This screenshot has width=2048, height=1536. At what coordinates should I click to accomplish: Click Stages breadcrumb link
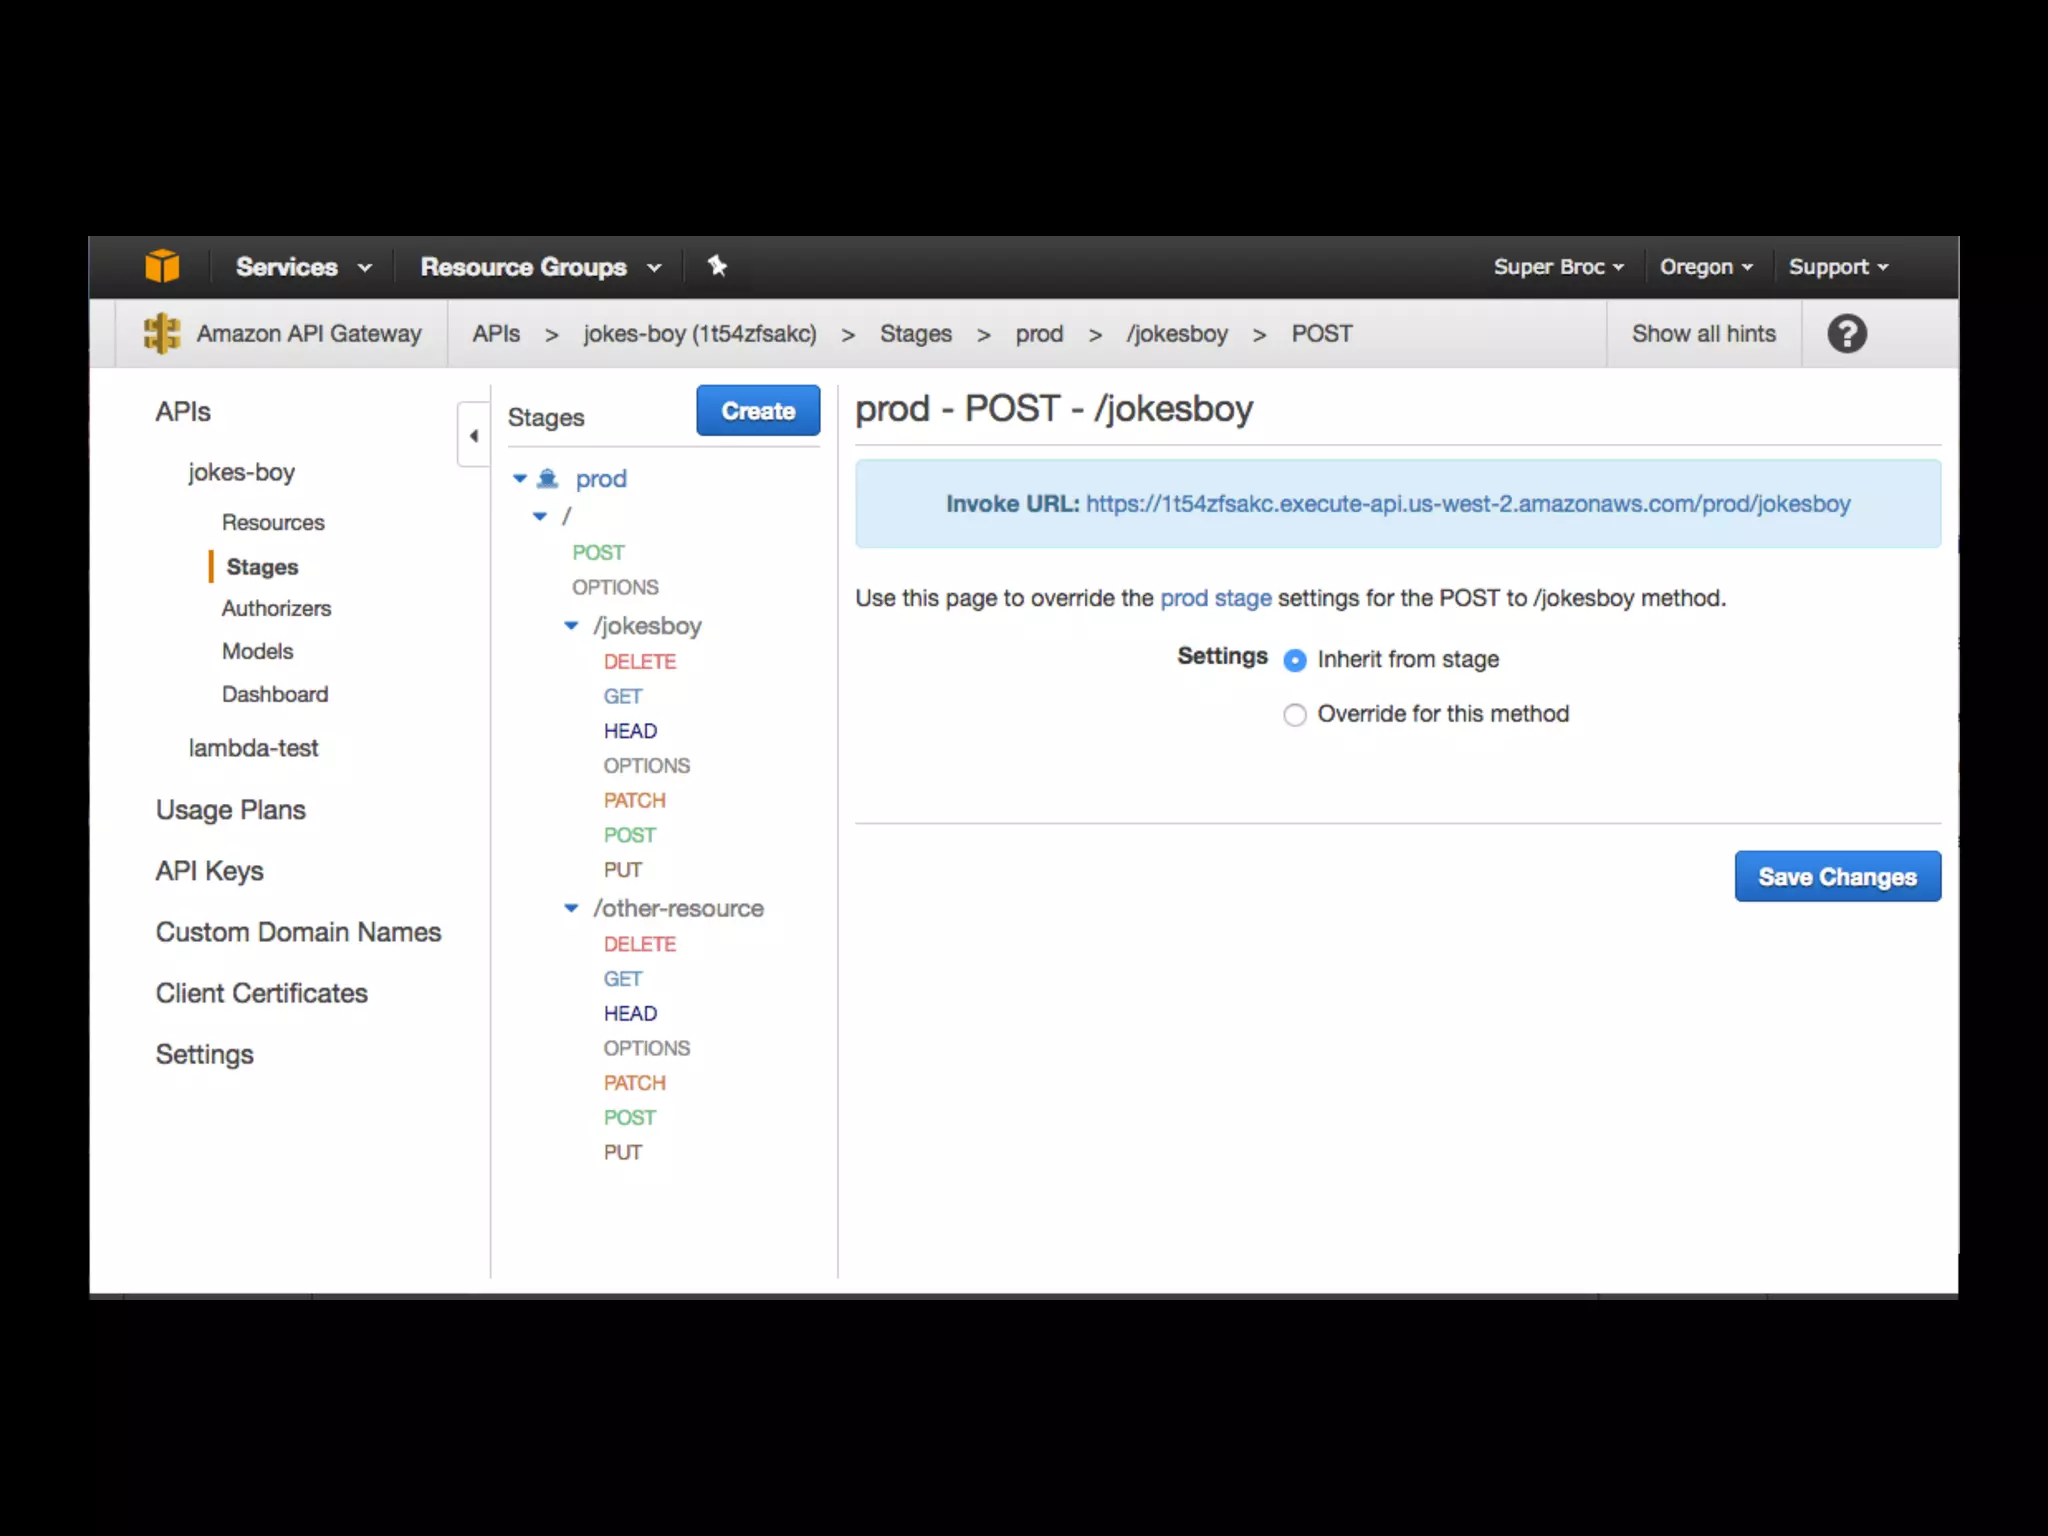916,334
